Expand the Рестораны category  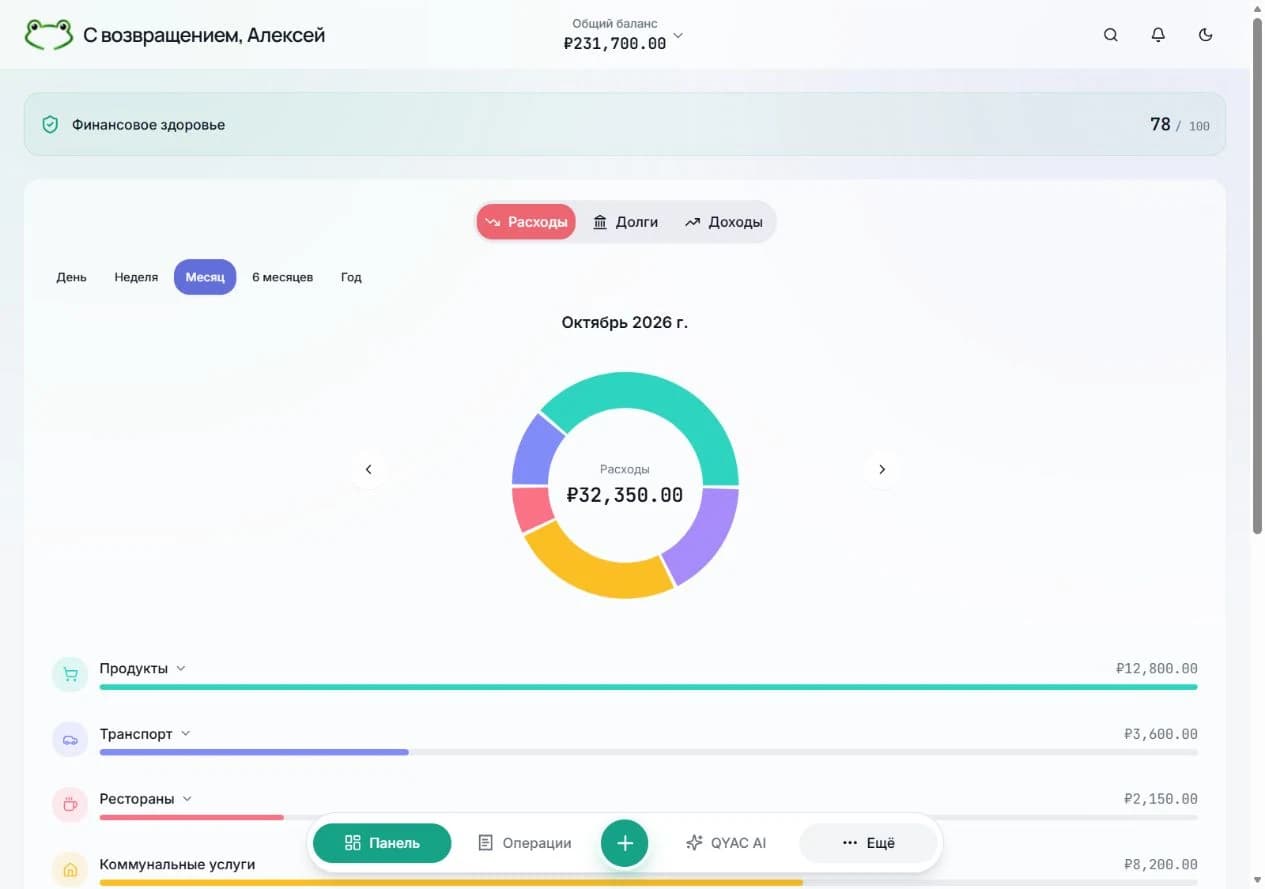pos(187,798)
